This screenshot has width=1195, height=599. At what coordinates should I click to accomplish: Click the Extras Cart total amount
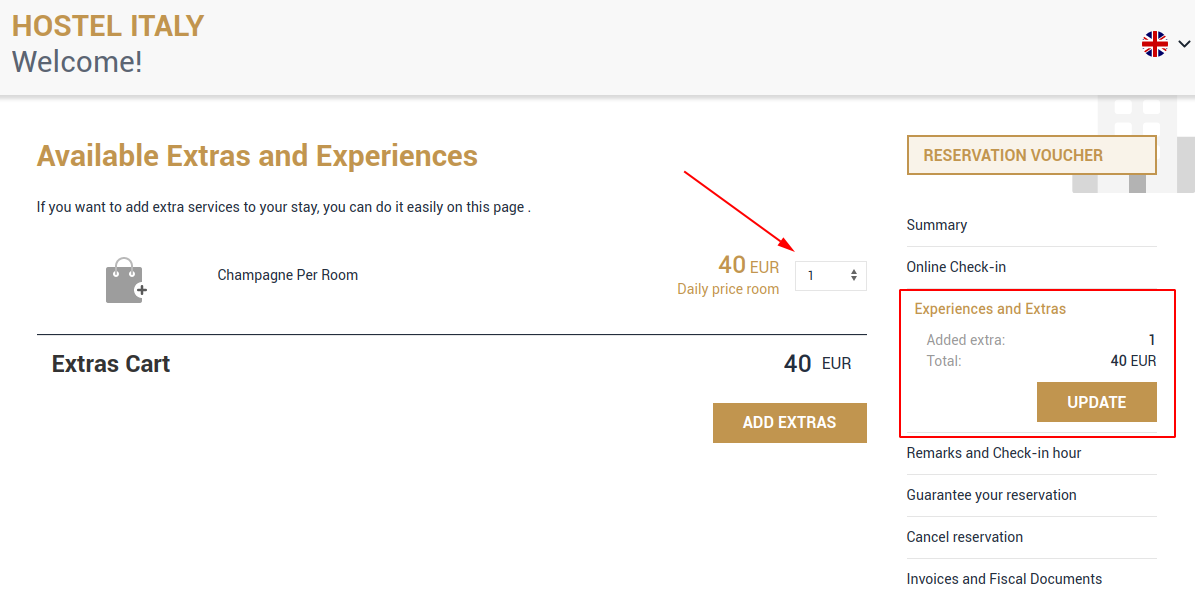pos(817,364)
